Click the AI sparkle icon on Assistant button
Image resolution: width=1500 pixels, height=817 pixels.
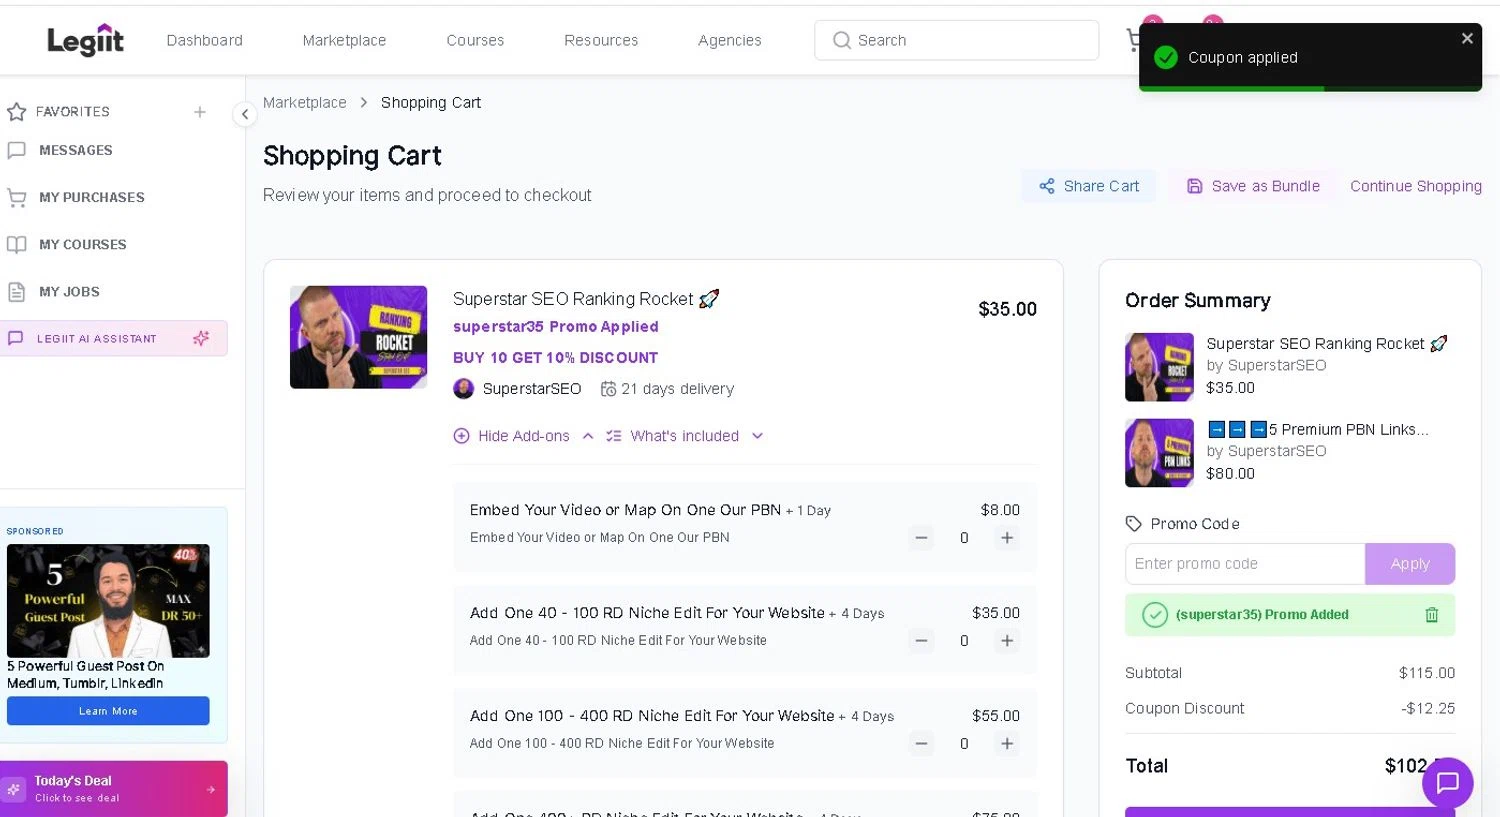point(201,338)
